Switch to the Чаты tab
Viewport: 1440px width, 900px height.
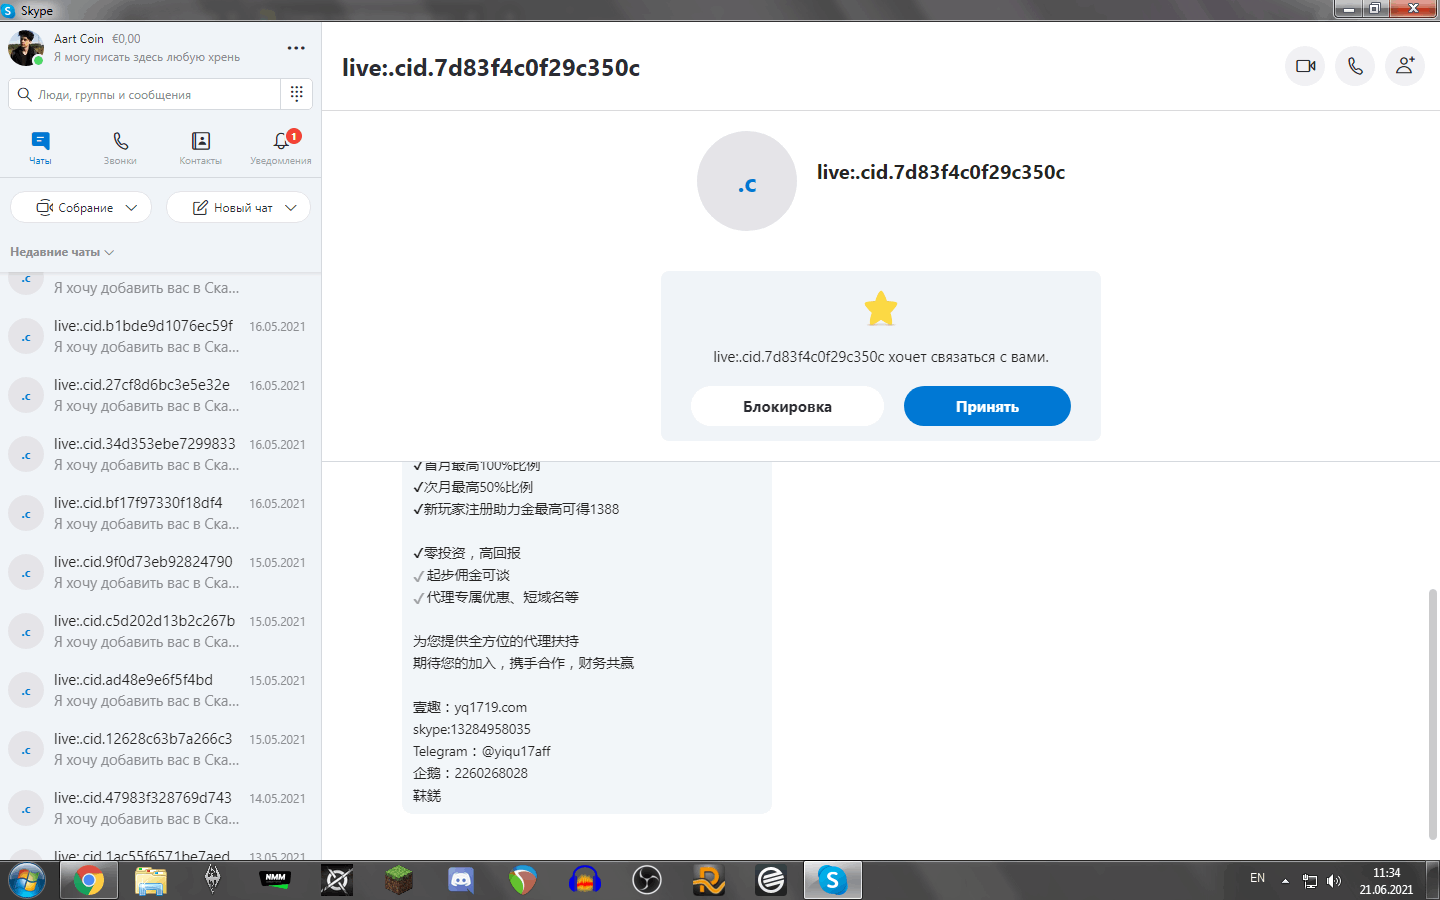pyautogui.click(x=40, y=147)
